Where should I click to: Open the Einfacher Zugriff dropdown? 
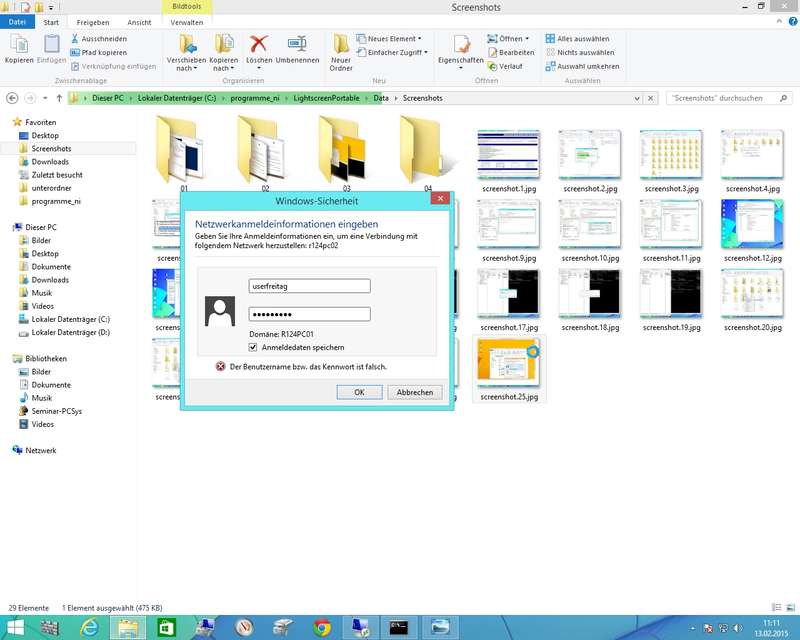[x=397, y=52]
